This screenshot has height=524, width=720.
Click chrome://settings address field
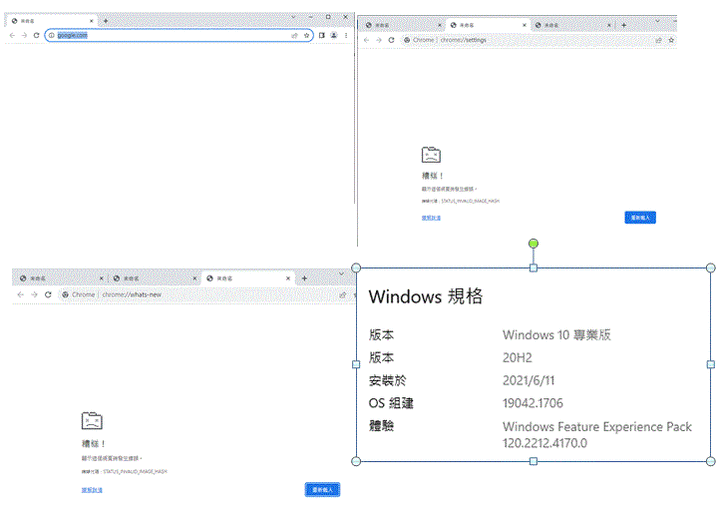(x=528, y=40)
